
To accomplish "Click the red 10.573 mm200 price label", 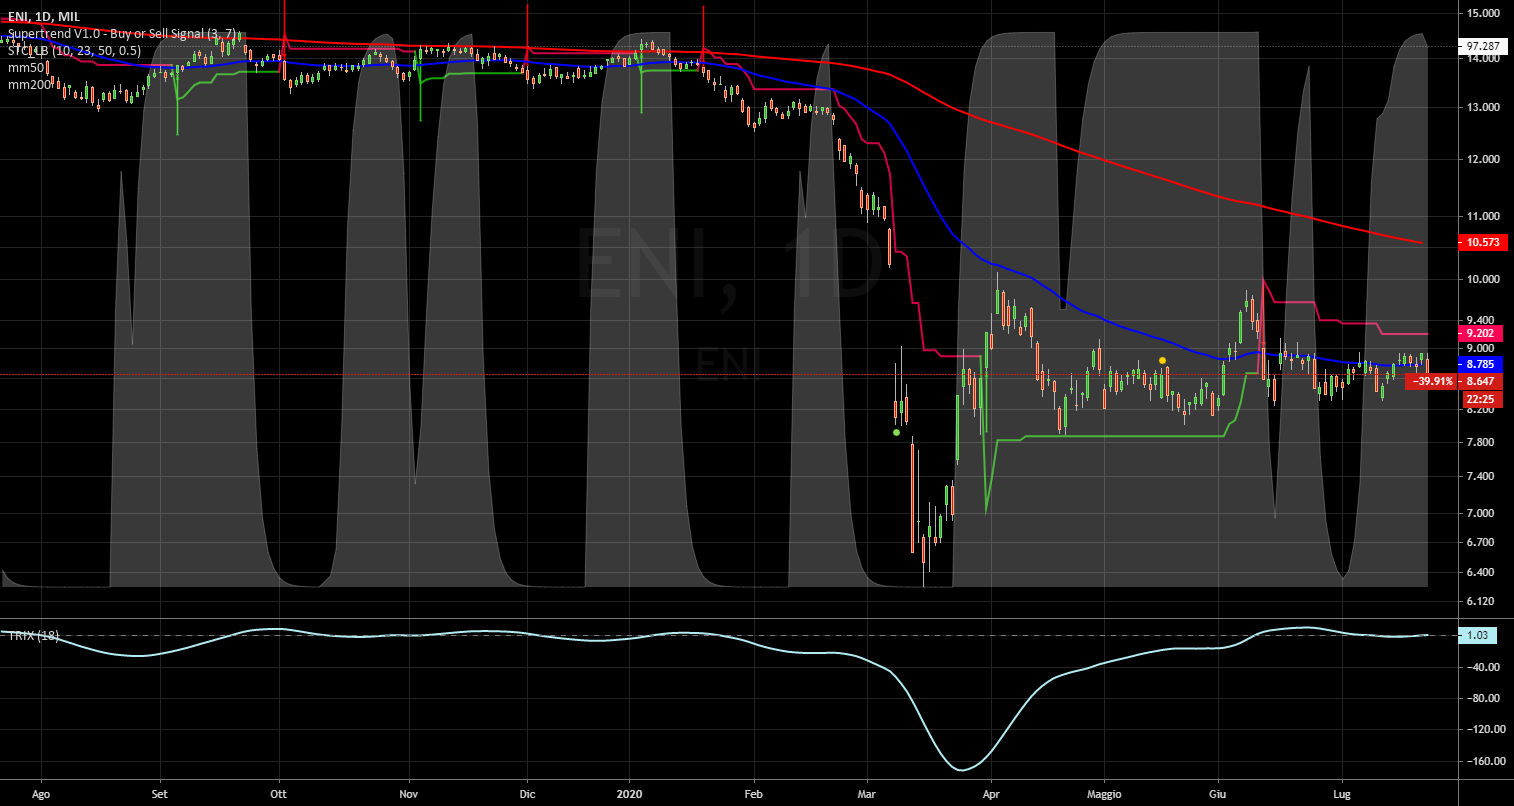I will pos(1482,242).
